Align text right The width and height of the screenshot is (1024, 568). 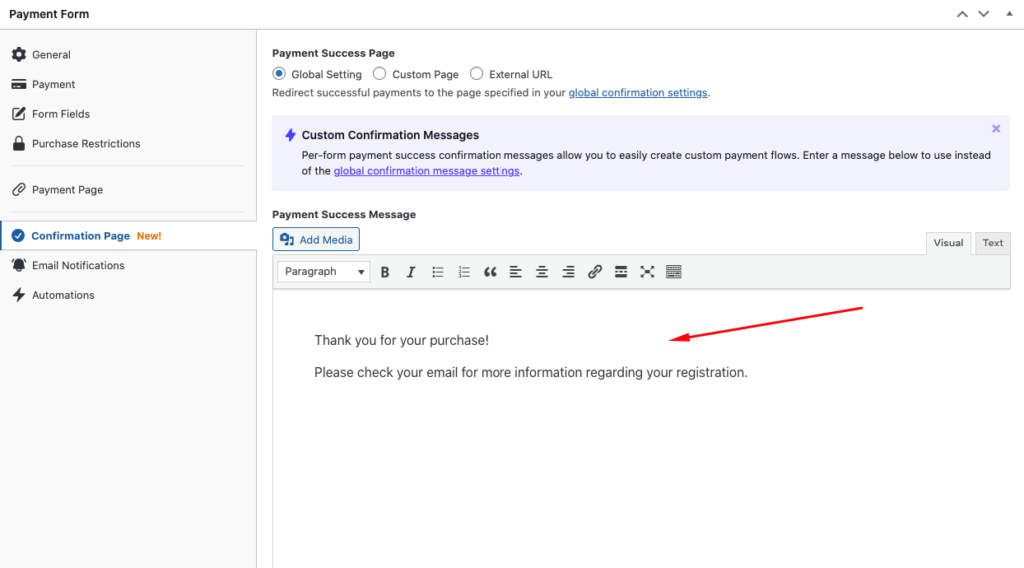pyautogui.click(x=568, y=272)
